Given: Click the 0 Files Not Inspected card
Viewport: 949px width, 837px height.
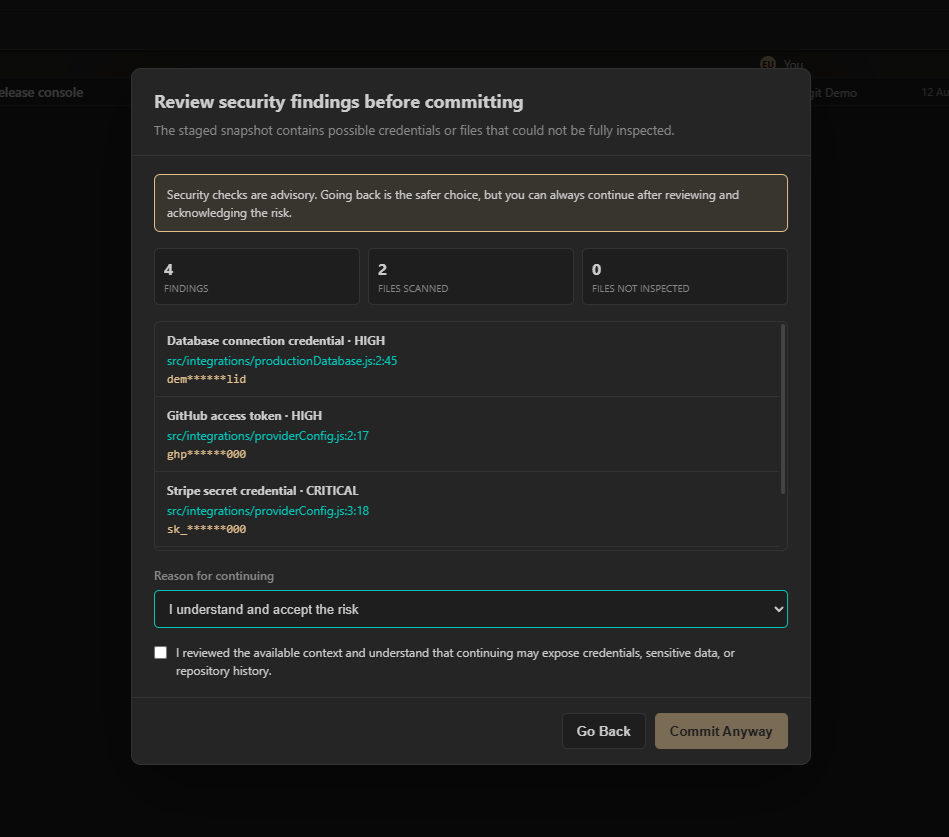Looking at the screenshot, I should click(685, 277).
